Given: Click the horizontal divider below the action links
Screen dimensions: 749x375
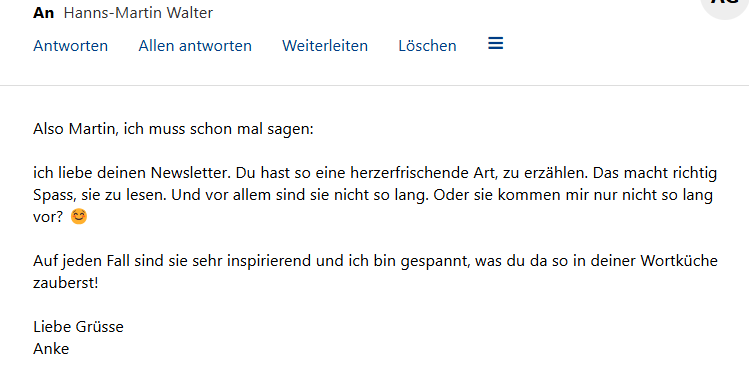Looking at the screenshot, I should (374, 86).
